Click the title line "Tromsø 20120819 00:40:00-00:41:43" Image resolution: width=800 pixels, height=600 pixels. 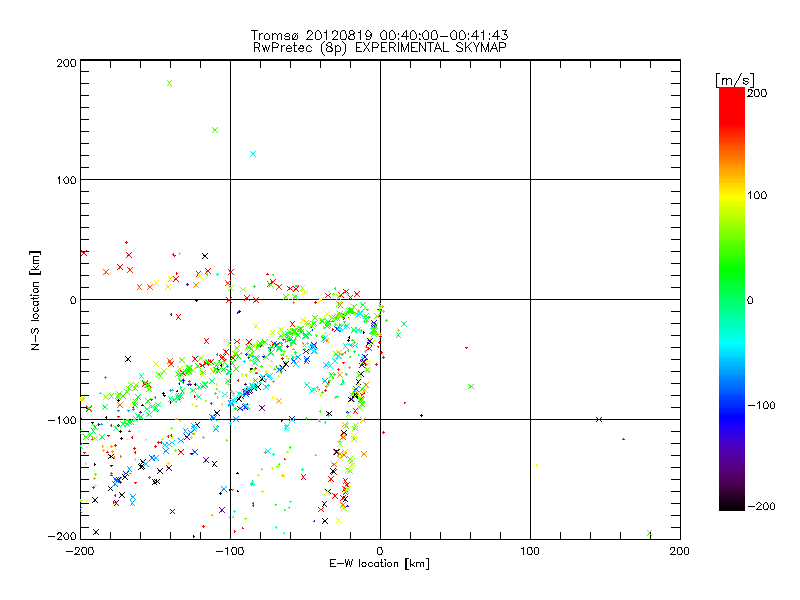[379, 35]
